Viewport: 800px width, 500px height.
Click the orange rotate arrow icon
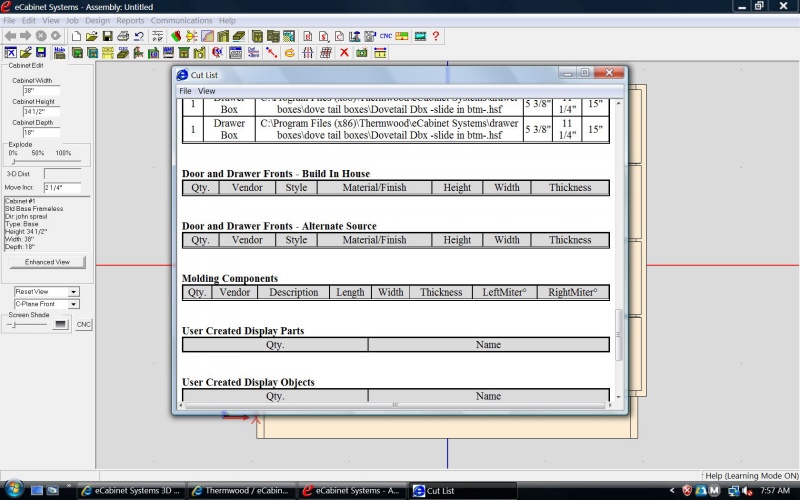click(290, 53)
